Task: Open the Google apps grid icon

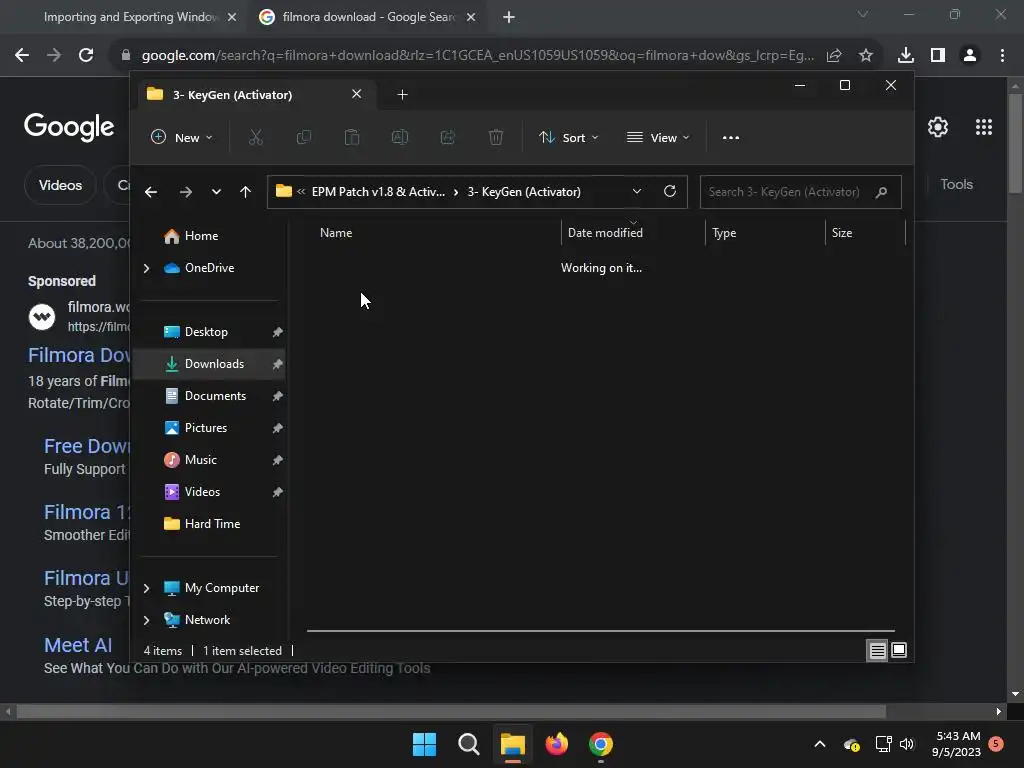Action: click(x=984, y=127)
